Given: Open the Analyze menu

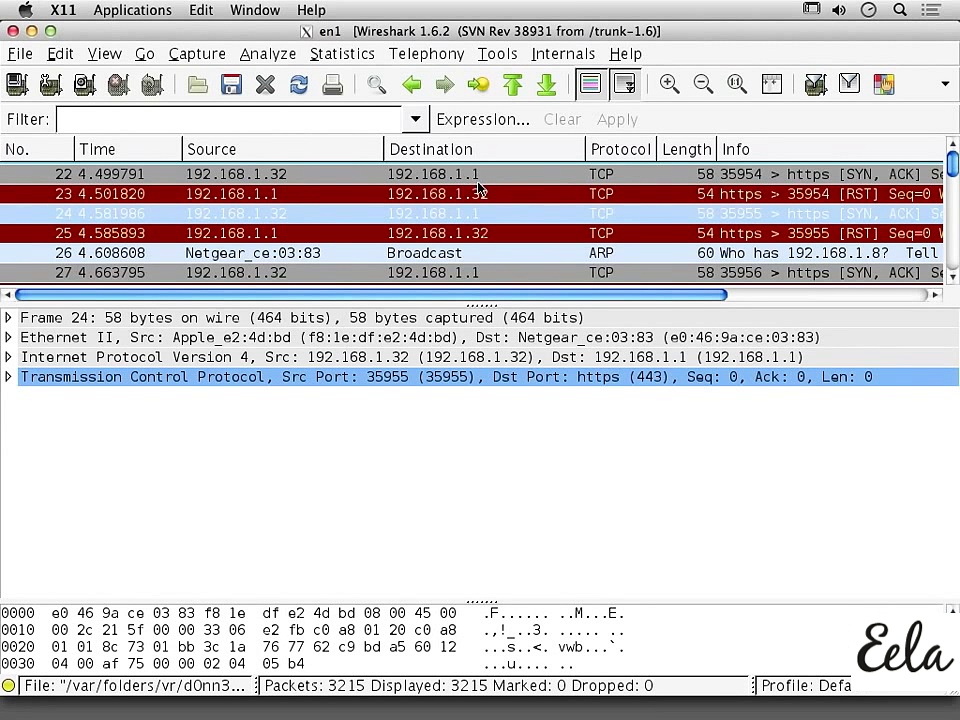Looking at the screenshot, I should (268, 54).
